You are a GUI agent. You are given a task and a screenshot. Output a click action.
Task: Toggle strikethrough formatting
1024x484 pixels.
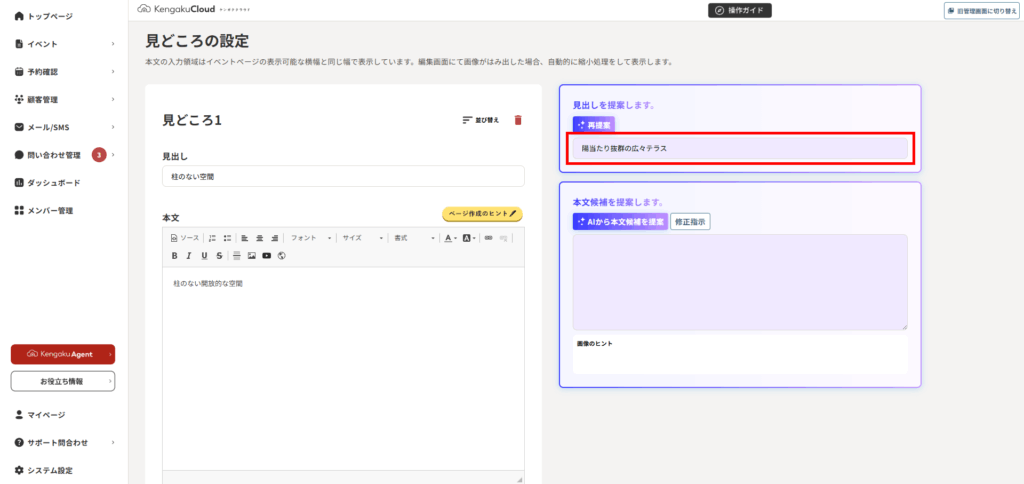(x=219, y=255)
